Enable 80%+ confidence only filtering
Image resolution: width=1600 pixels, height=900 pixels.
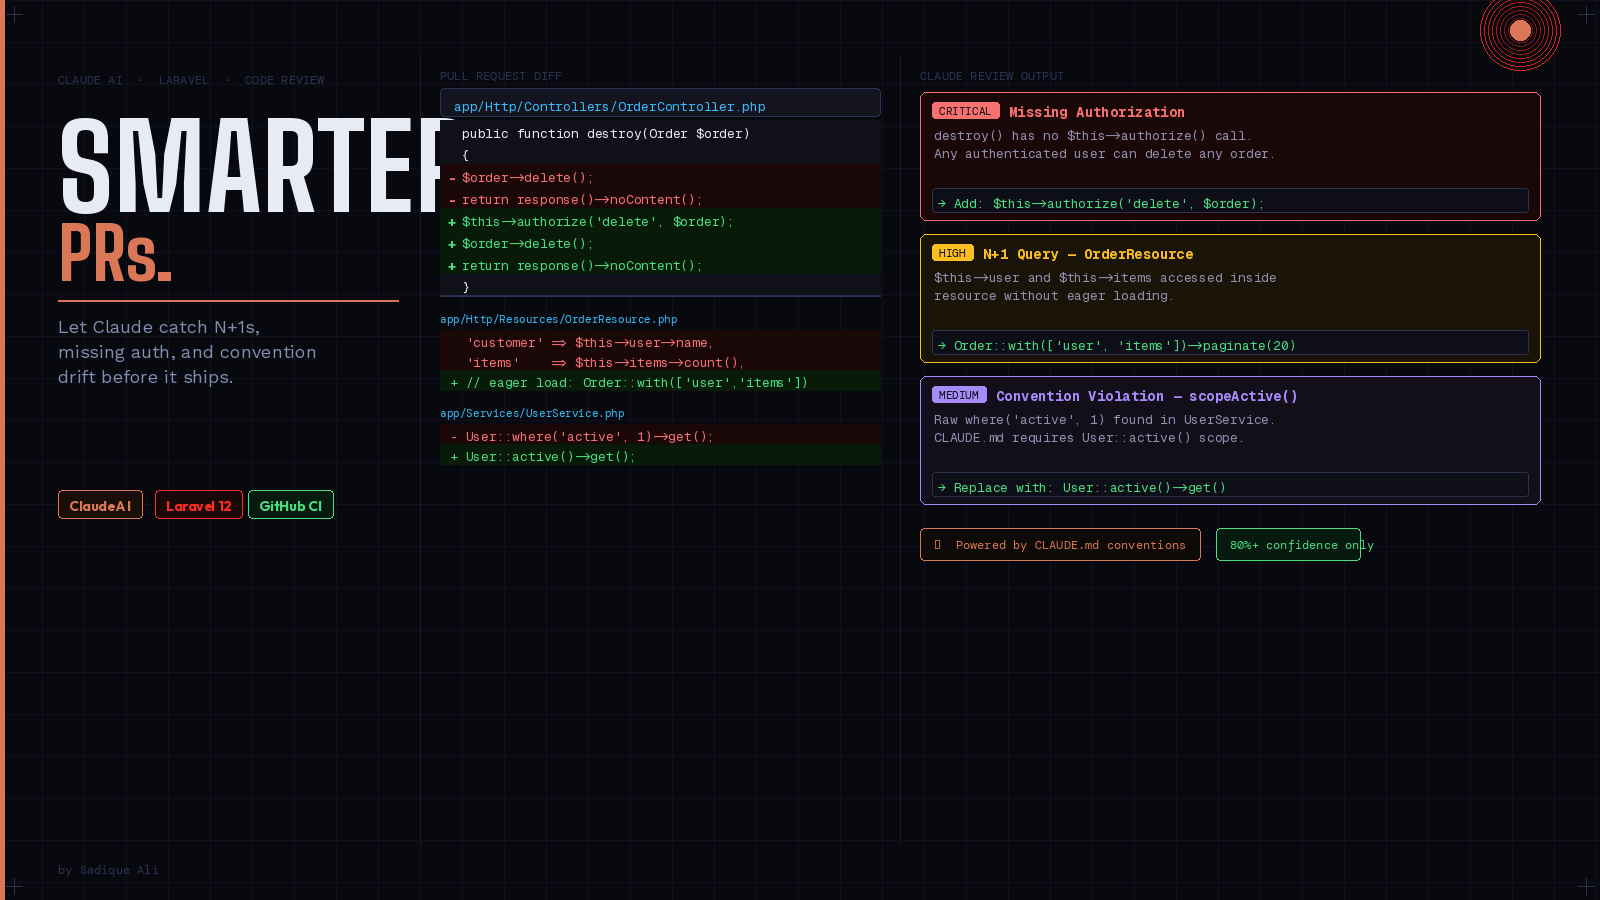[1288, 545]
